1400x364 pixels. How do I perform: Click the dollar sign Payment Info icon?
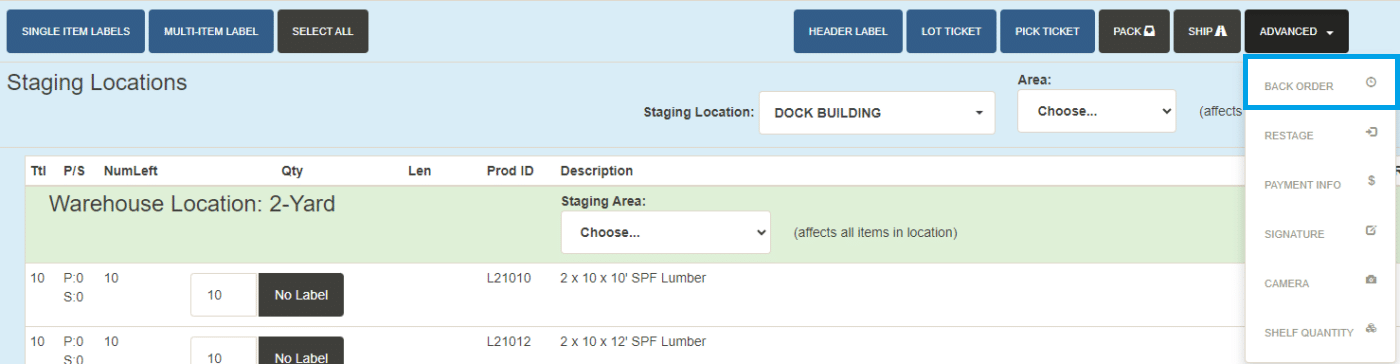[x=1371, y=181]
